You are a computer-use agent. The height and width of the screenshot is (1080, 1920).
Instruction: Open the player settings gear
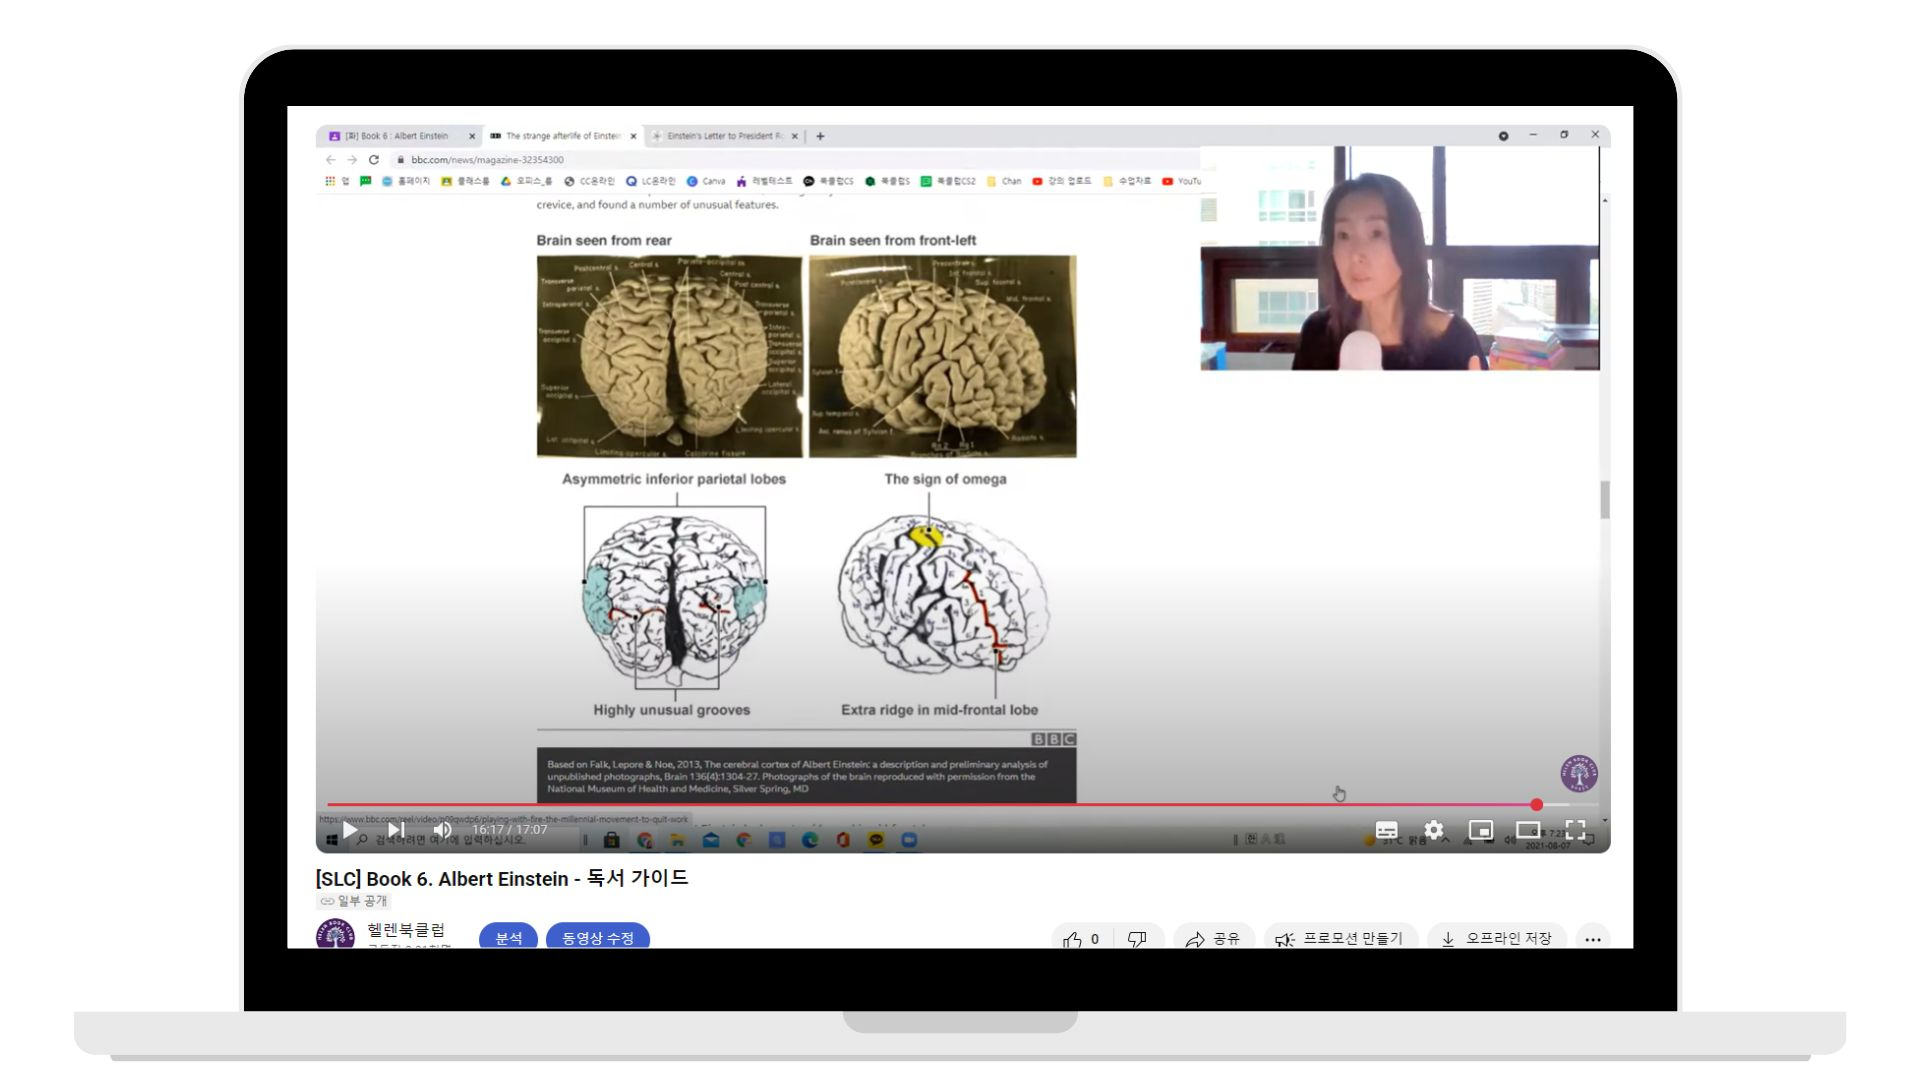point(1433,830)
